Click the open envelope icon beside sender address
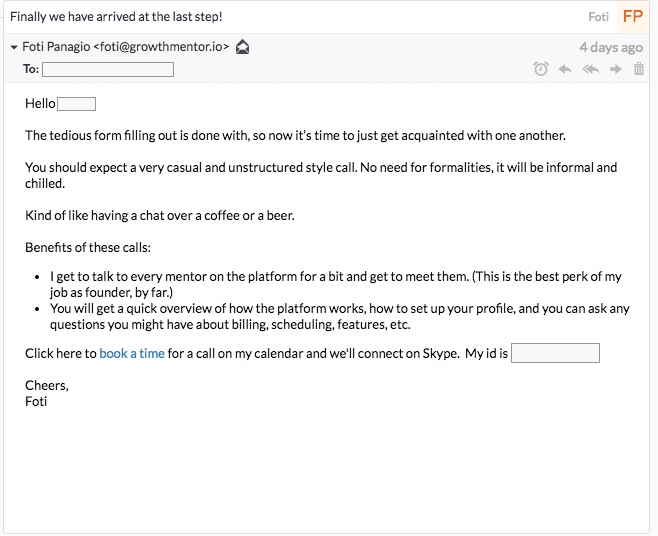Screen dimensions: 658x536 pyautogui.click(x=242, y=47)
